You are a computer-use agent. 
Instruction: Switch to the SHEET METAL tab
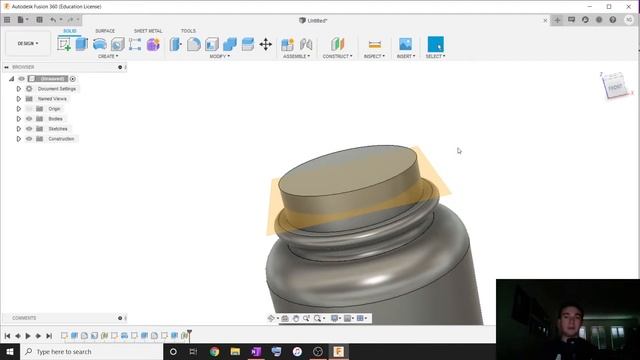[x=148, y=31]
